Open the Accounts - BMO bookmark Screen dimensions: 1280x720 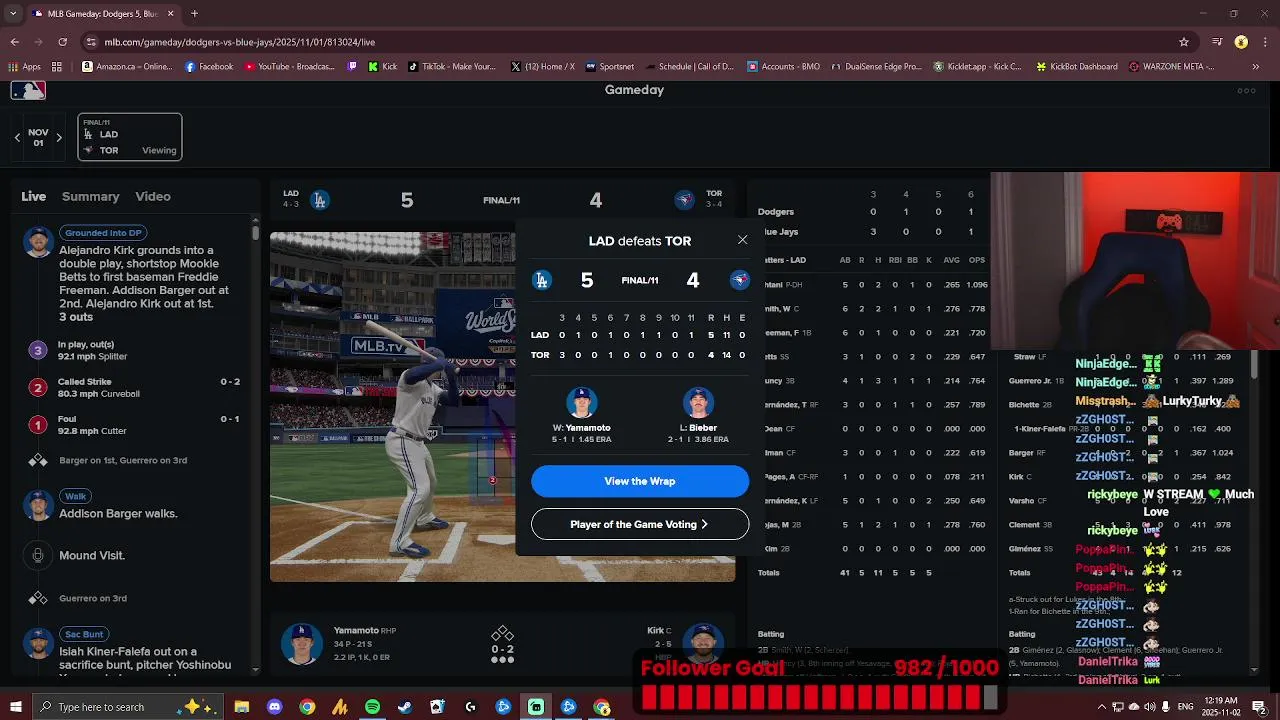click(x=783, y=67)
